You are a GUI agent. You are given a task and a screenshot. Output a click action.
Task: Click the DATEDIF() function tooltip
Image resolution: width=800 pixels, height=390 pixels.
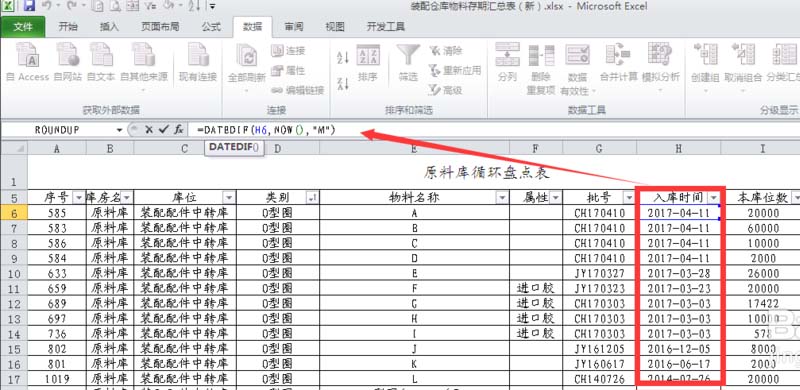pos(234,147)
